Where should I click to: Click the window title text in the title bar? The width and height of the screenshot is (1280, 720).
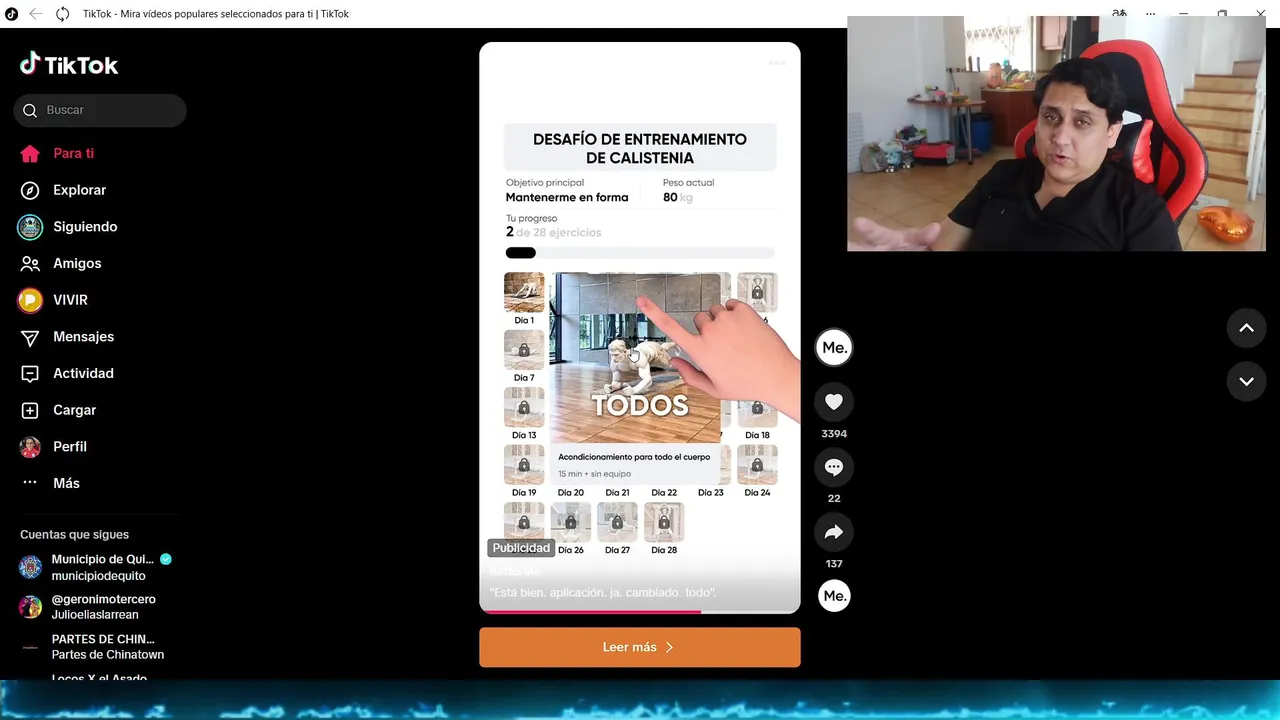pos(216,14)
